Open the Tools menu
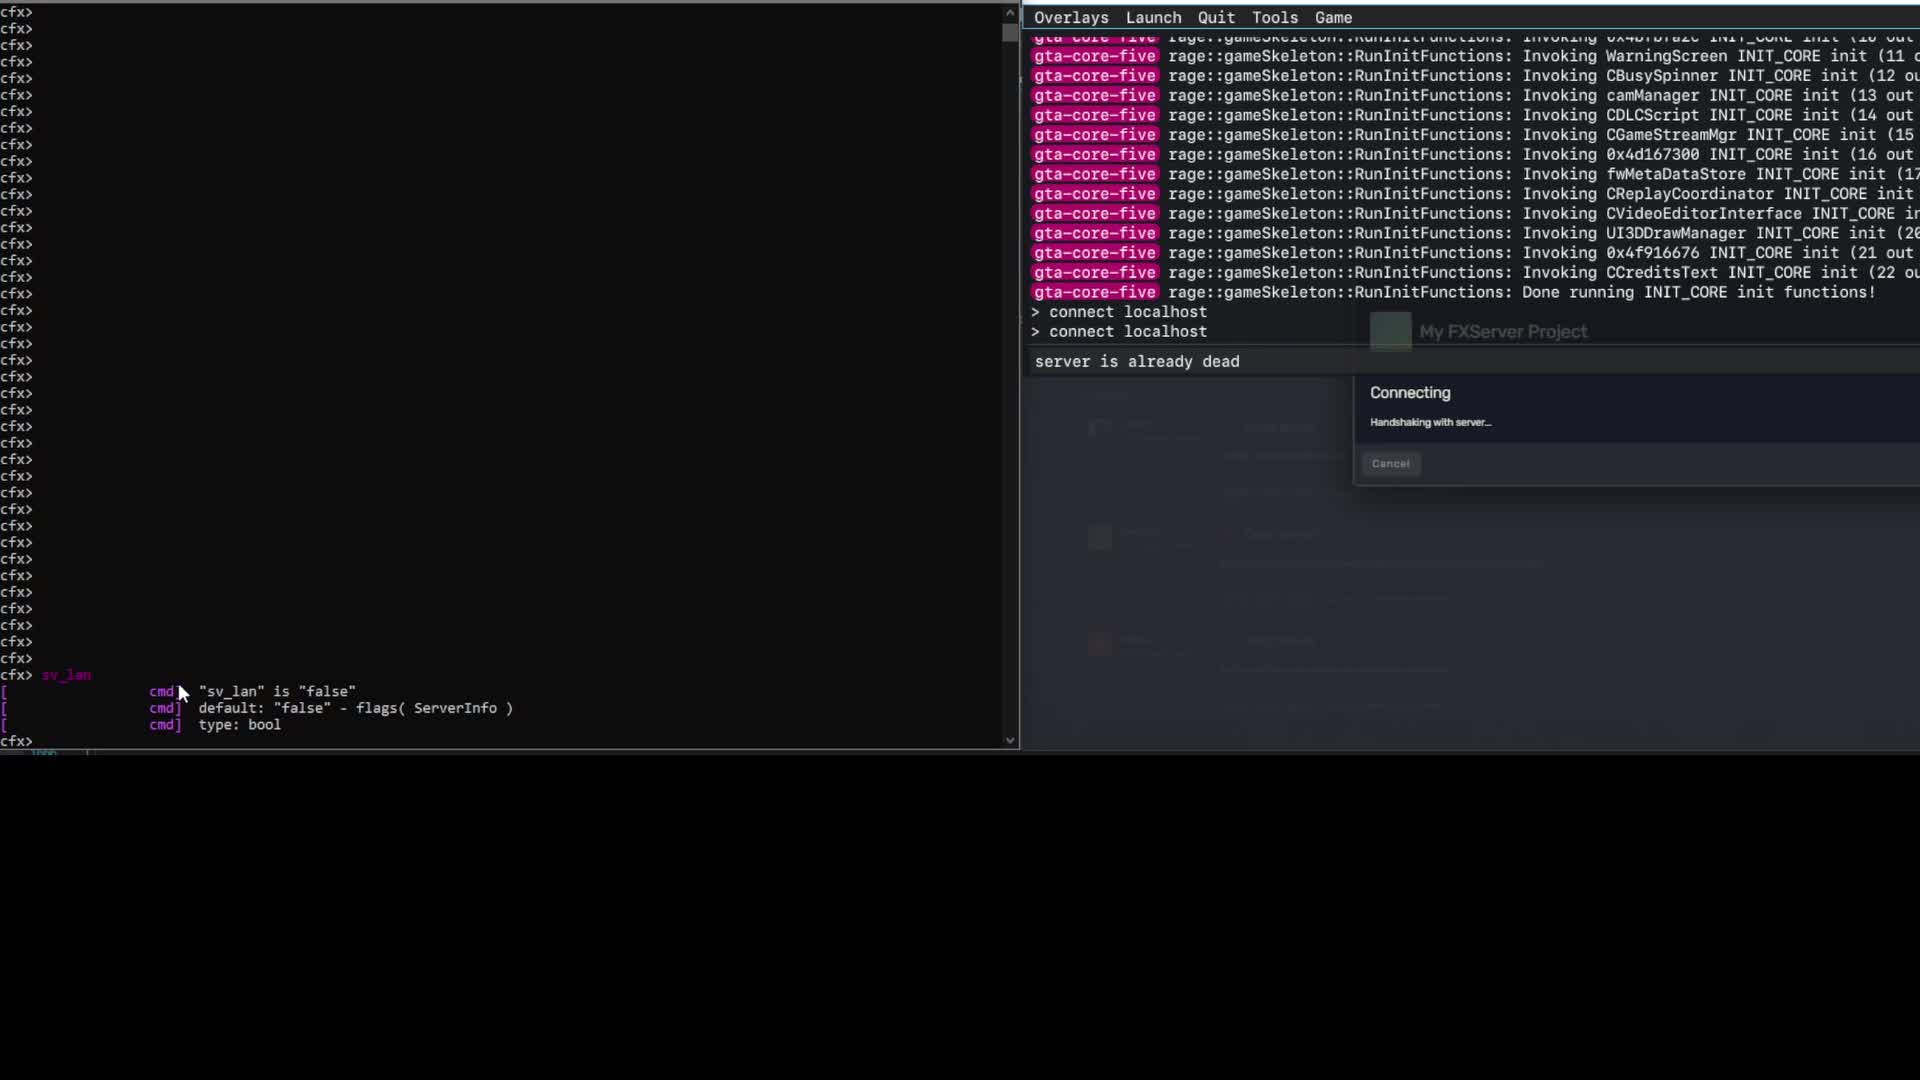The image size is (1920, 1080). pos(1274,18)
